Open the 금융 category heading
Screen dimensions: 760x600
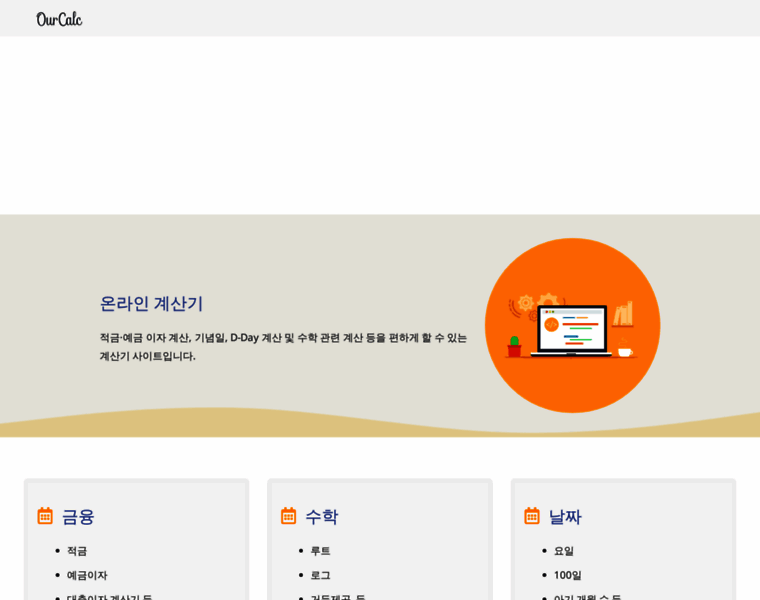[x=78, y=517]
